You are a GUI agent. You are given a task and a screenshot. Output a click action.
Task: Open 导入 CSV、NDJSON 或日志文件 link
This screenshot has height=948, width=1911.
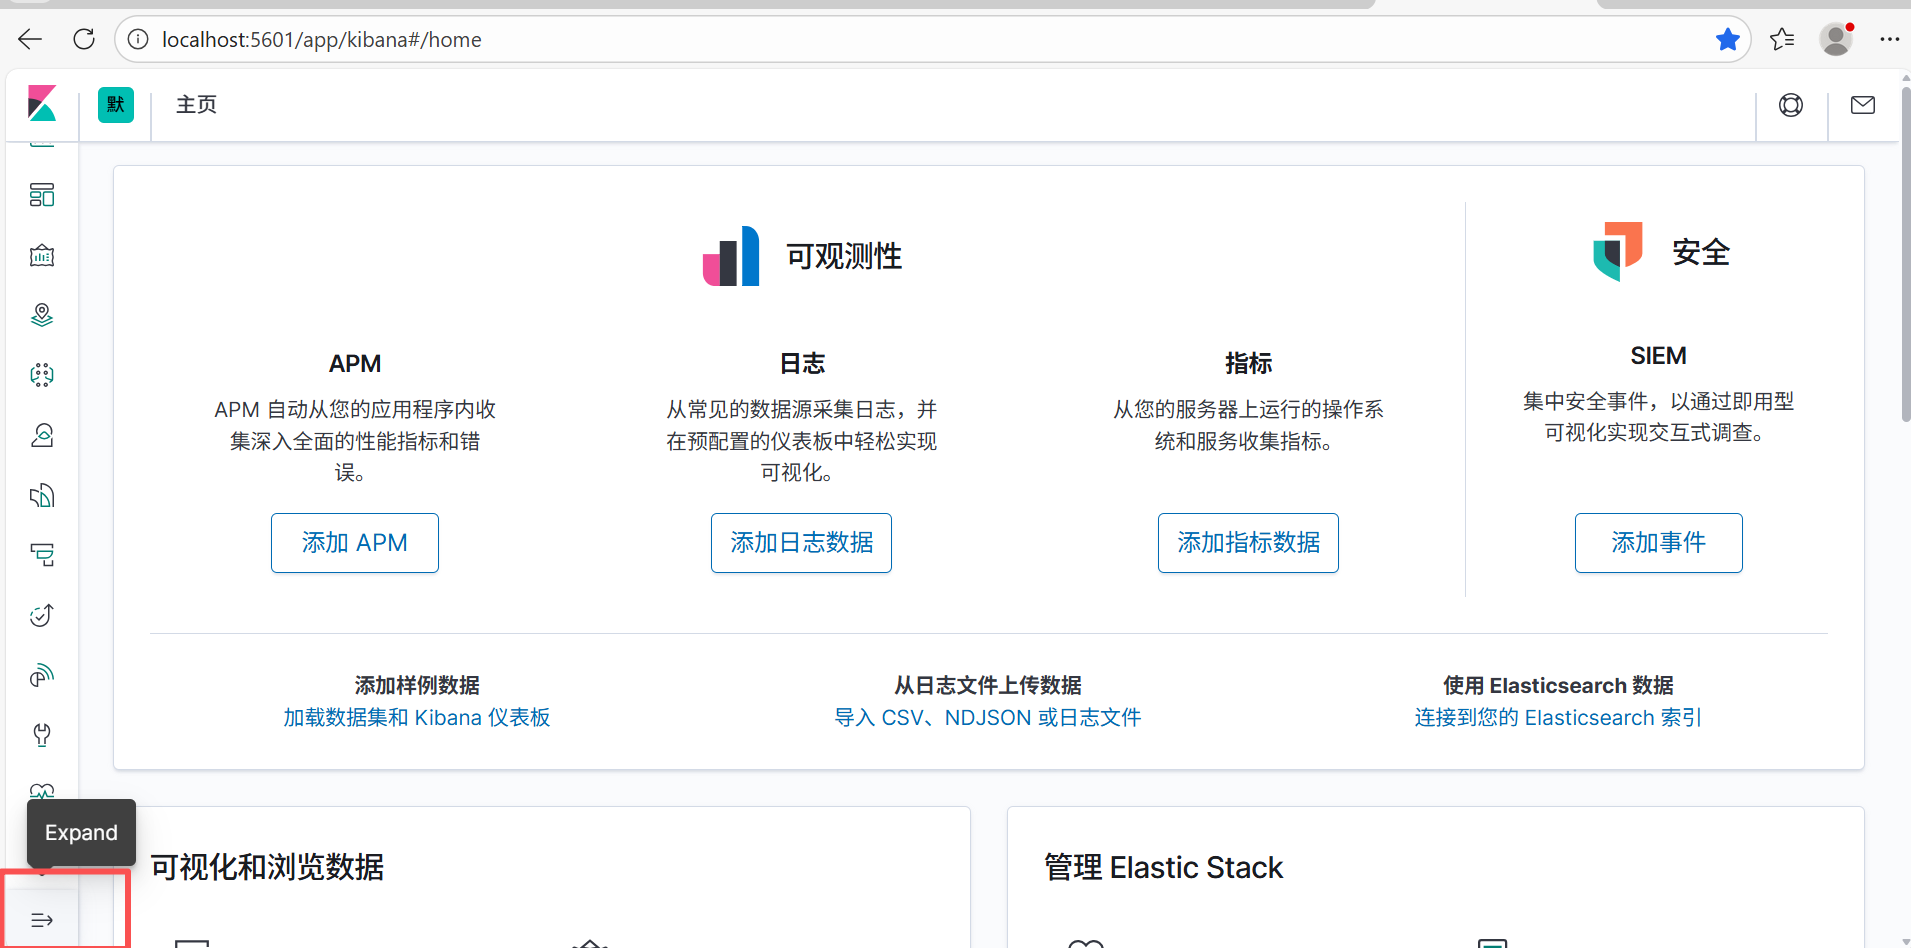point(988,718)
